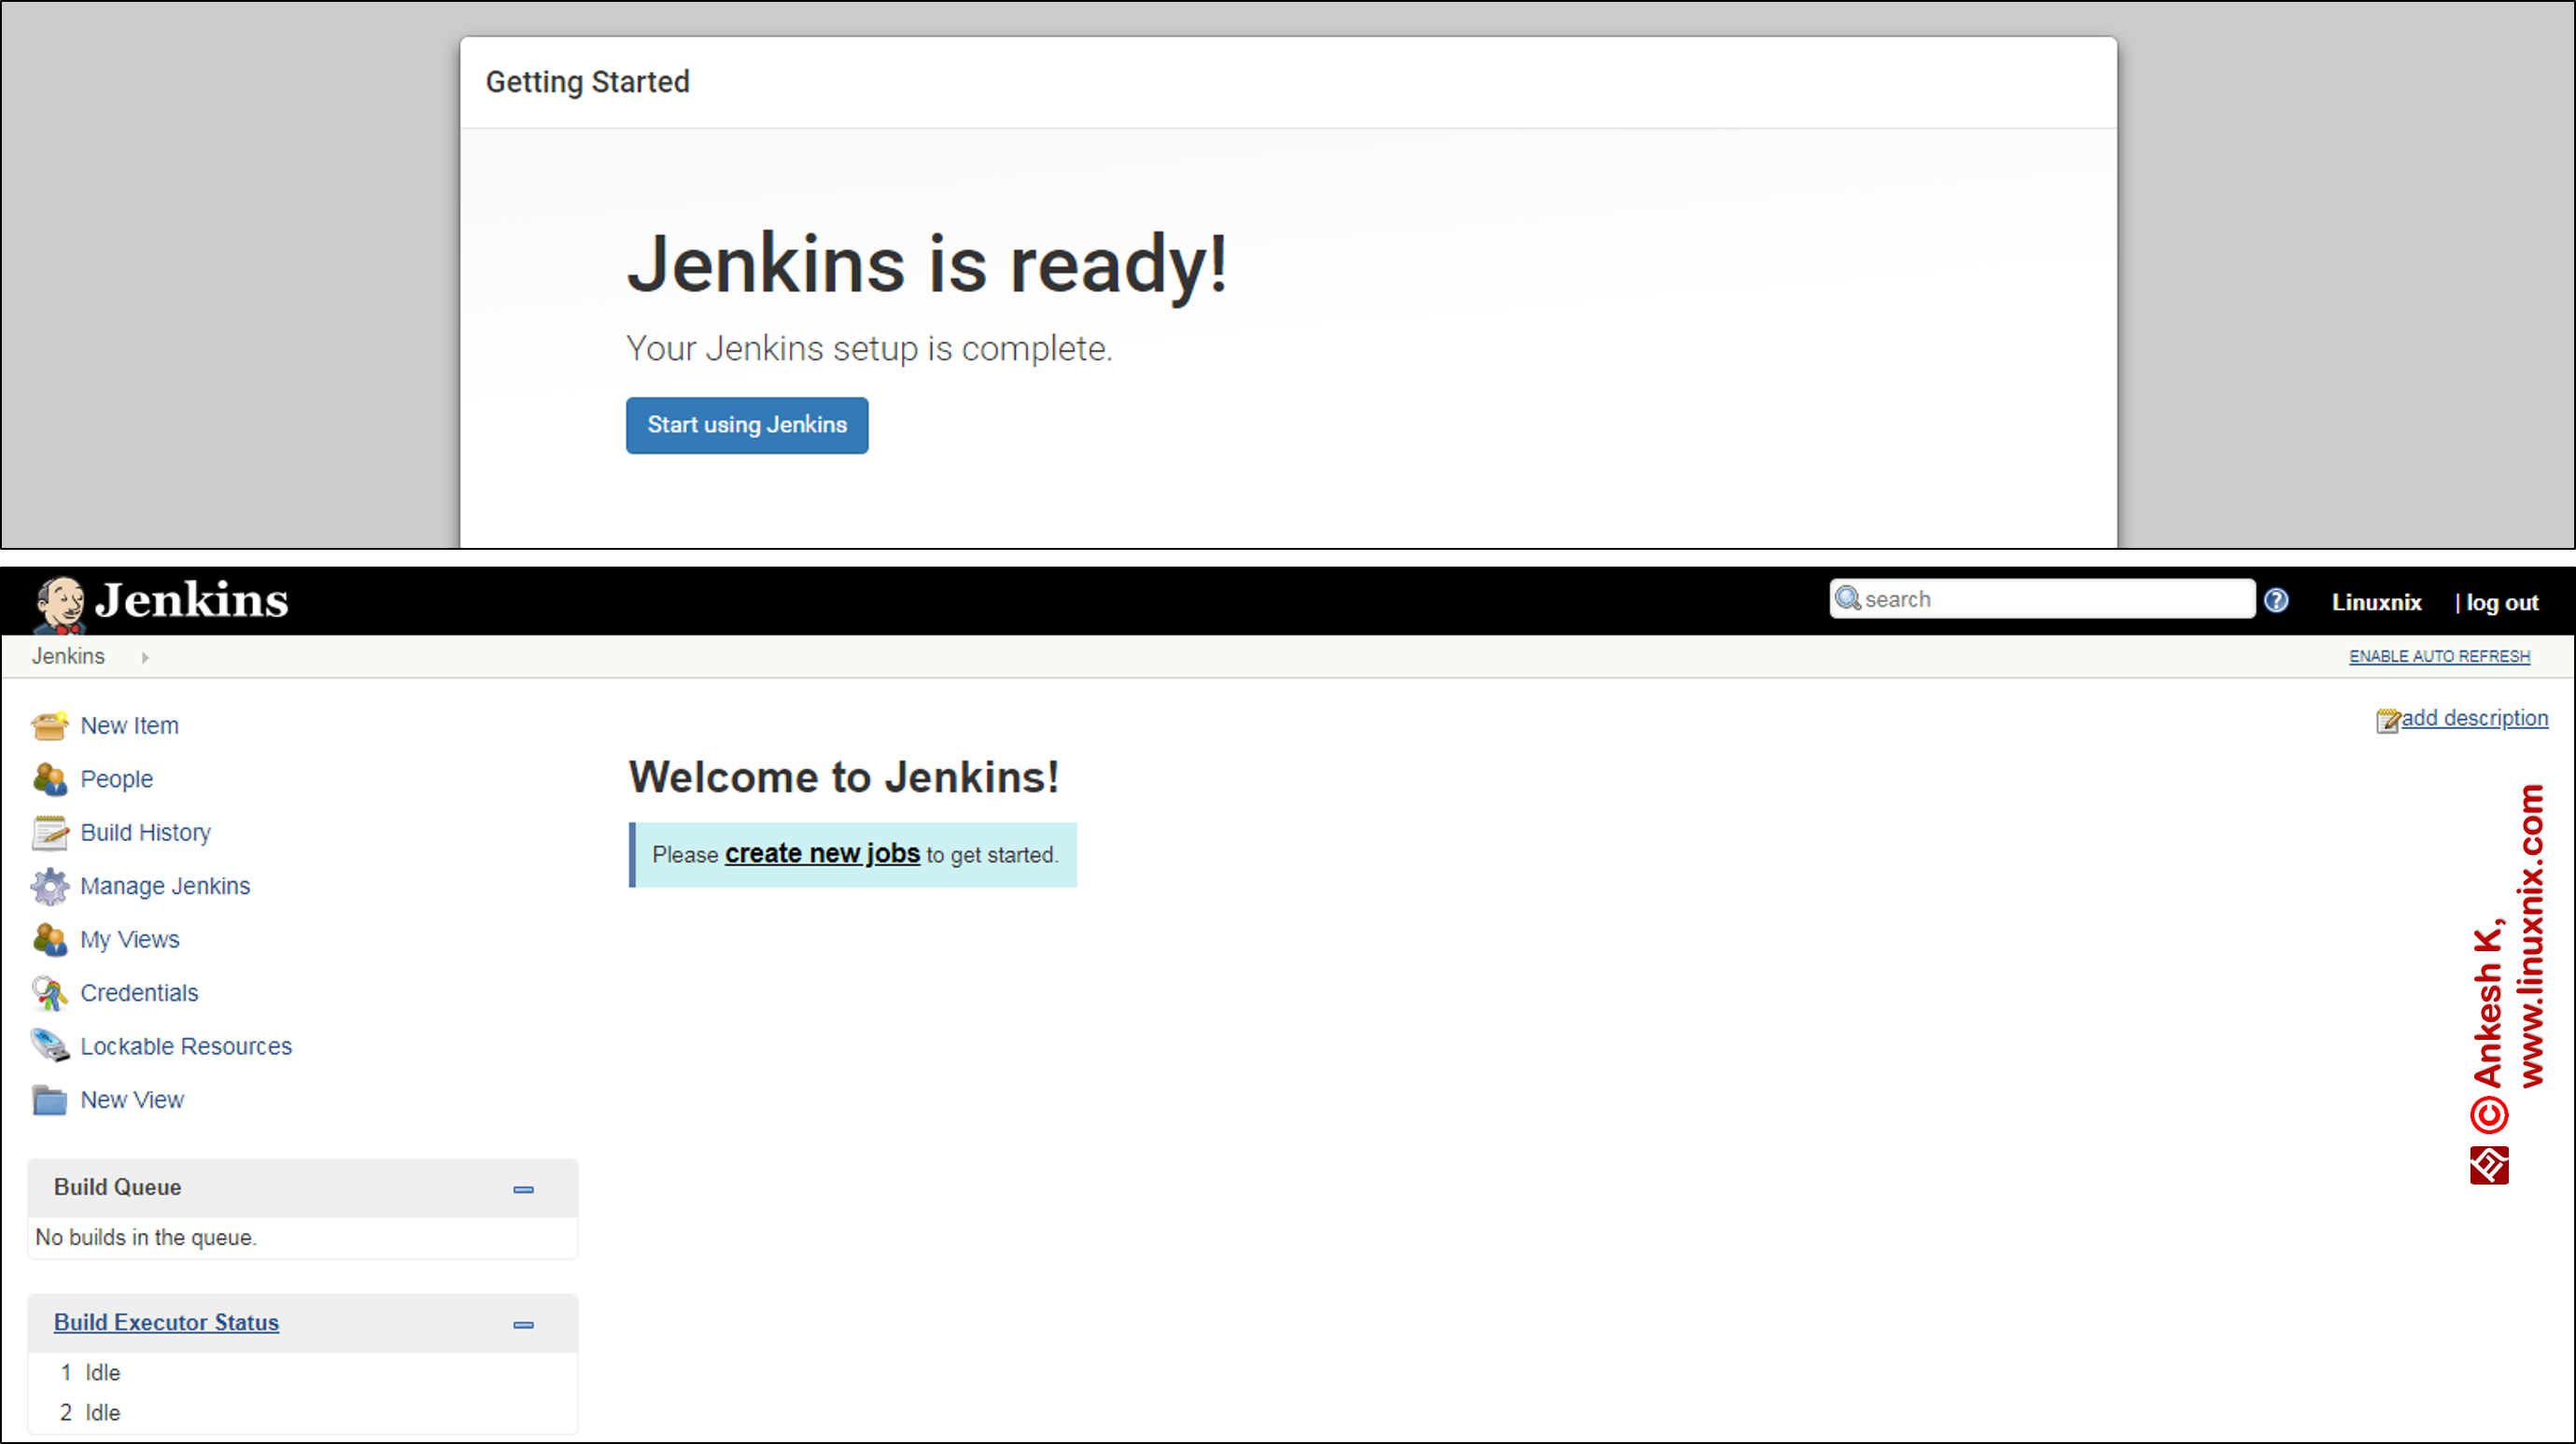Click the add description link

pyautogui.click(x=2474, y=718)
